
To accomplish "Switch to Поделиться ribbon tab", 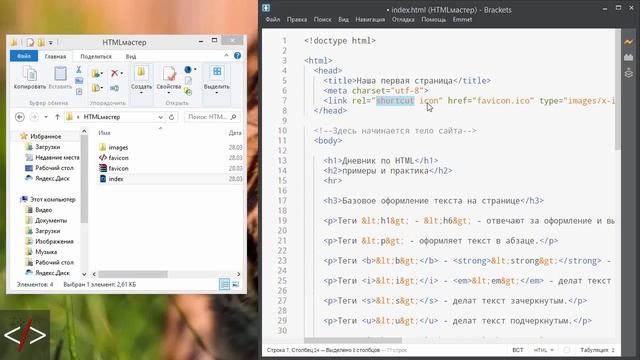I will (96, 56).
